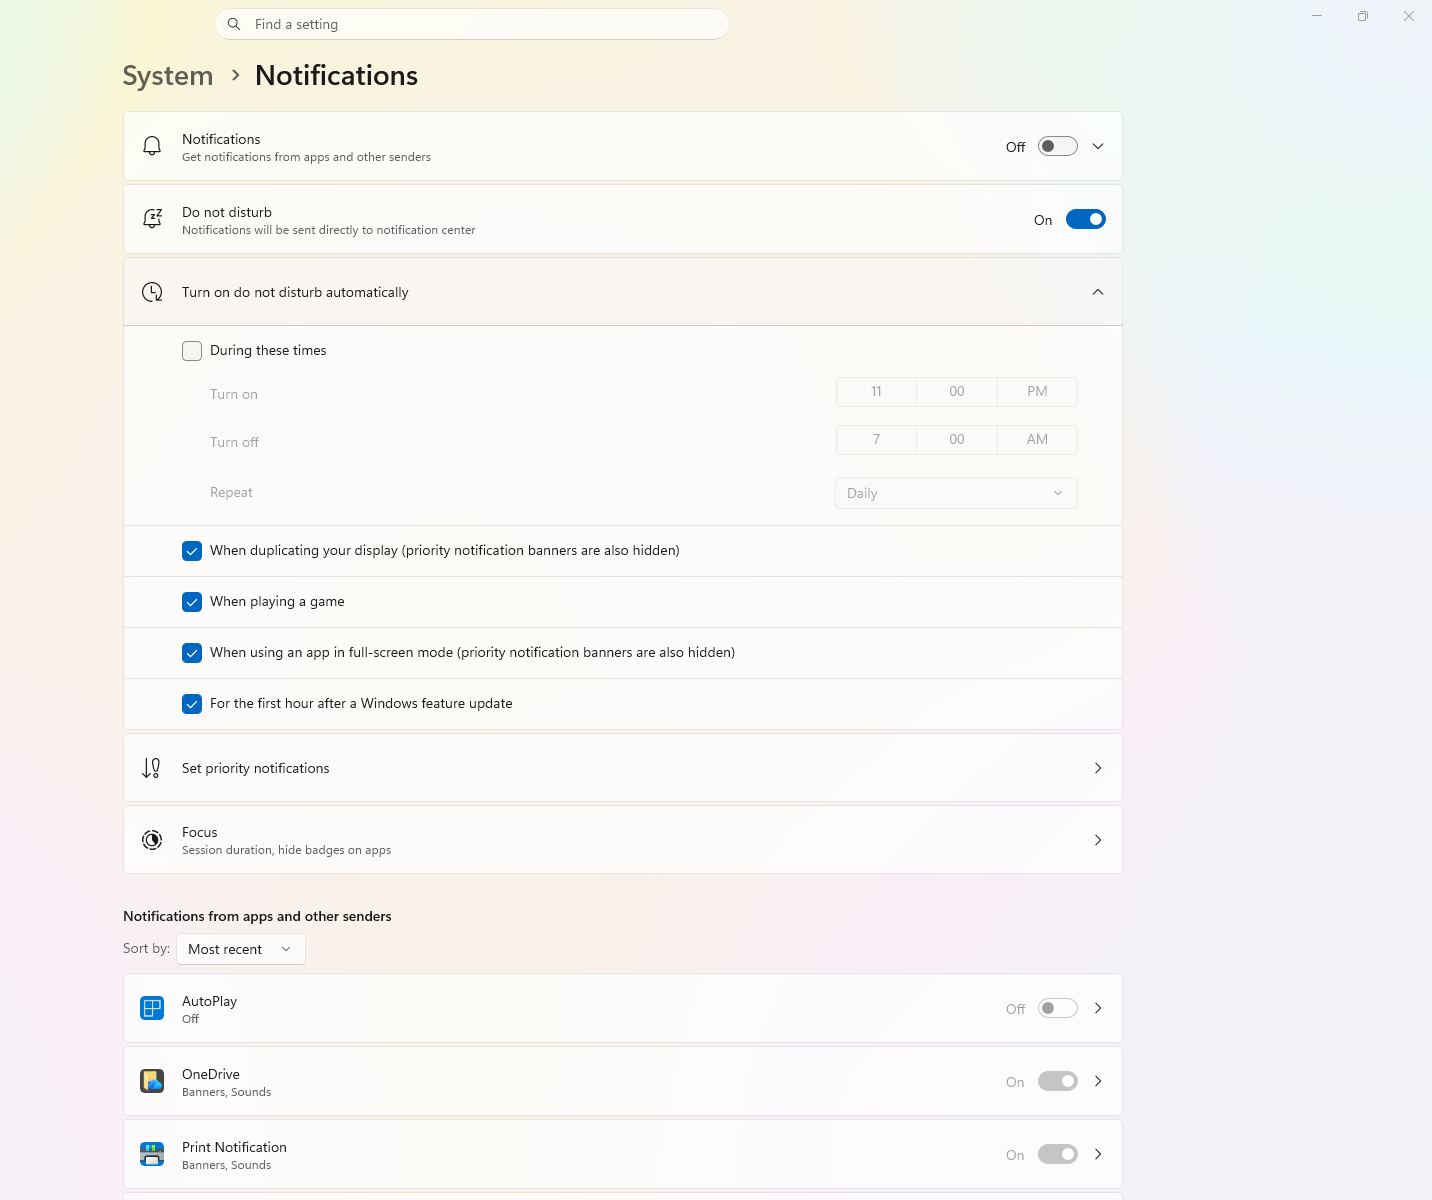Uncheck When playing a game
This screenshot has height=1200, width=1432.
tap(192, 602)
